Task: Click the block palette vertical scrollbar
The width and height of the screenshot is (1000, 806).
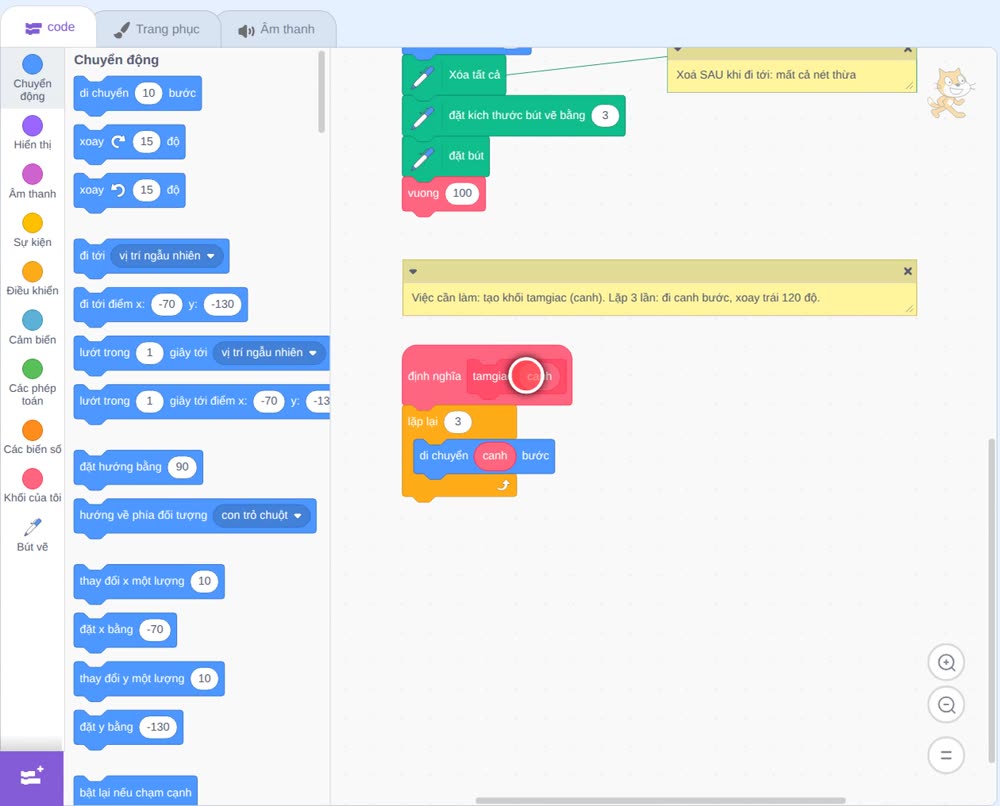Action: pyautogui.click(x=321, y=92)
